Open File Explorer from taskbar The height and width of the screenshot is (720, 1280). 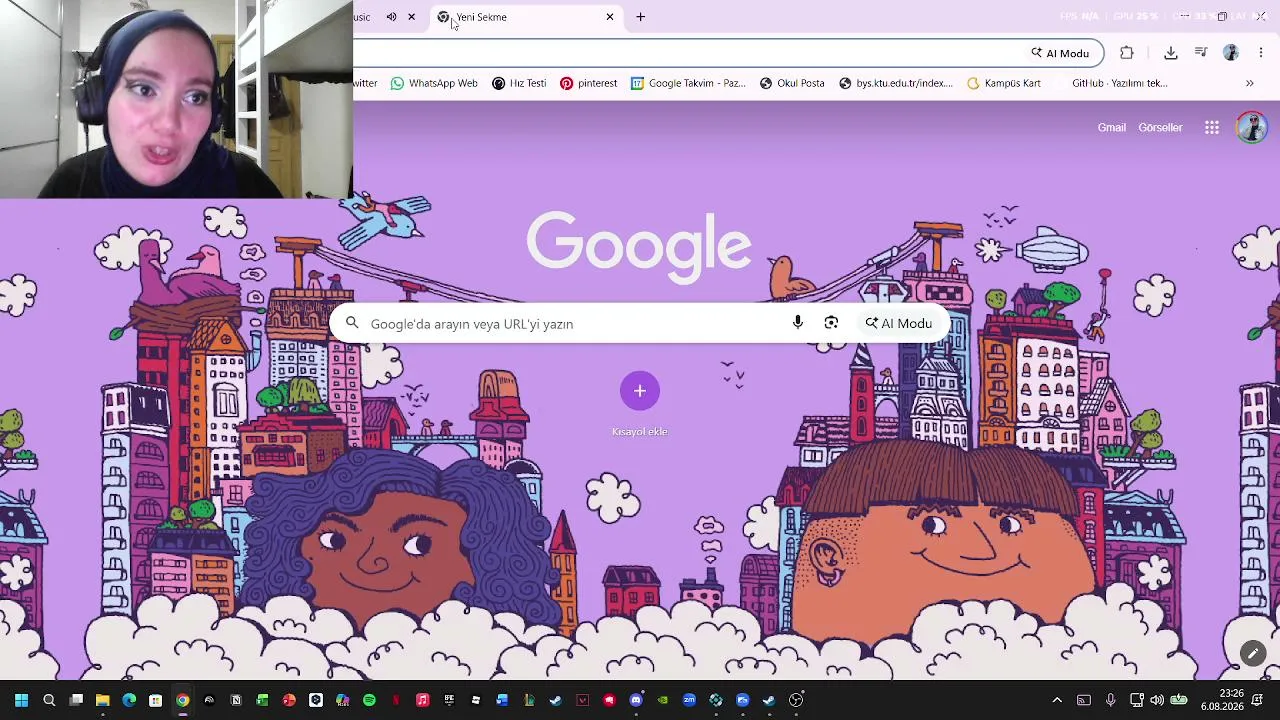tap(102, 700)
